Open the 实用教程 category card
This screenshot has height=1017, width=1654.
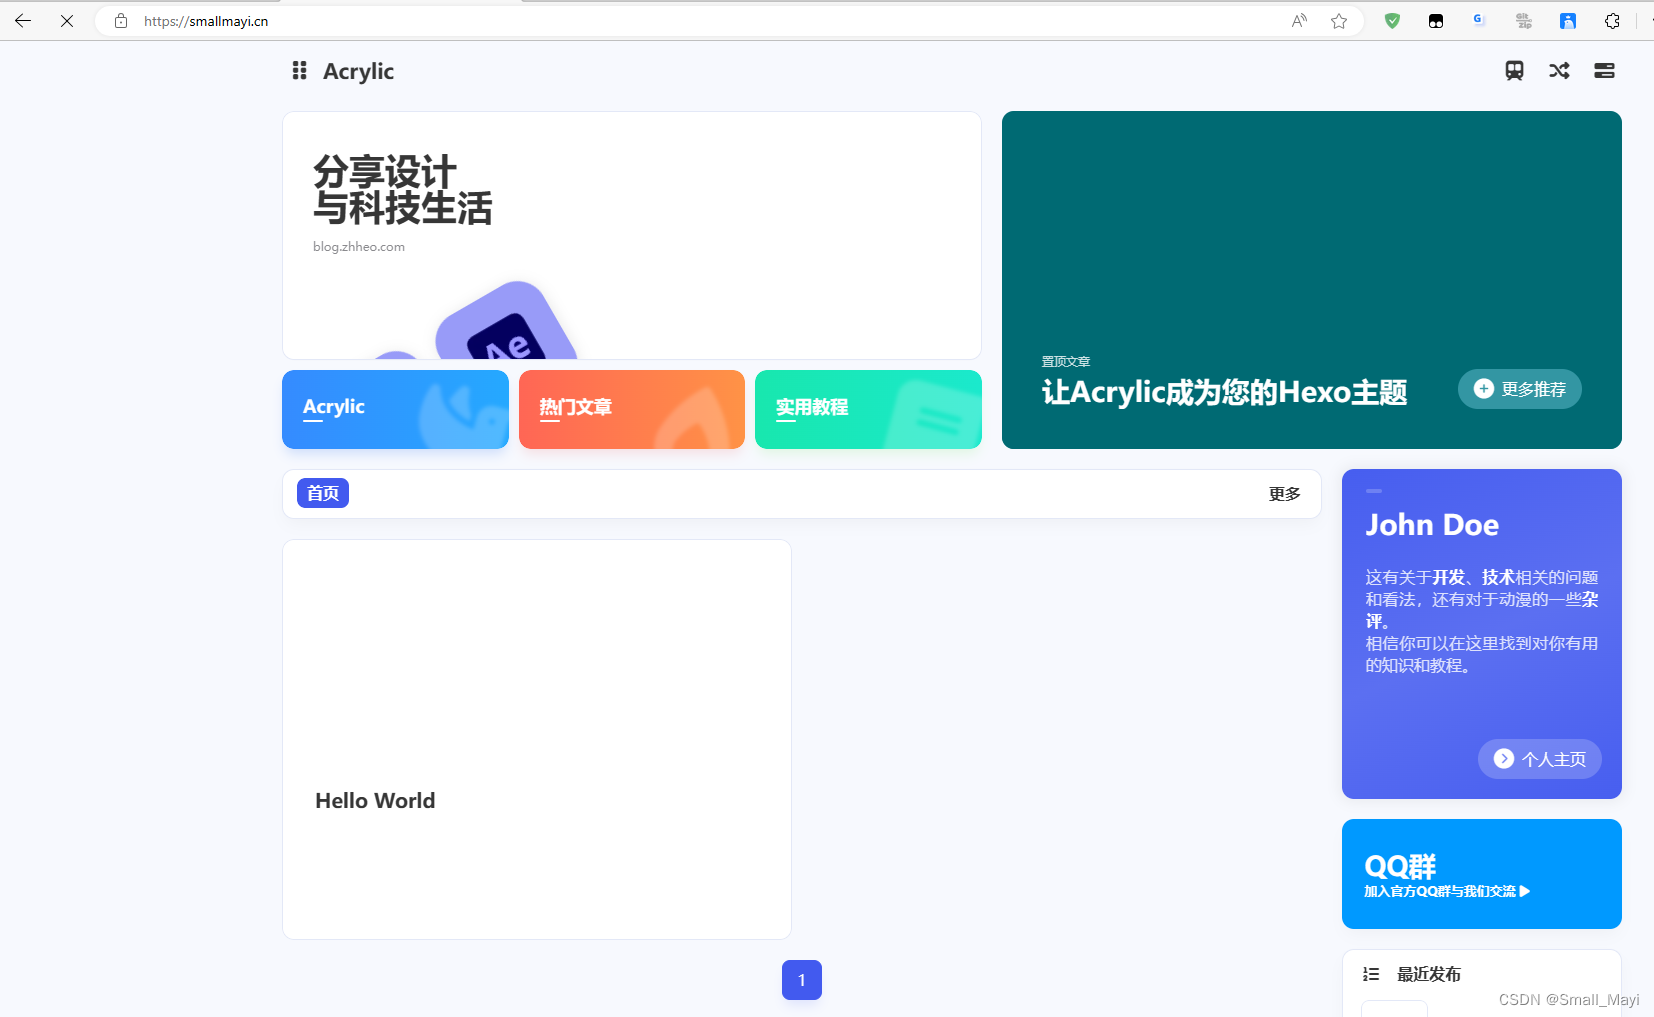click(868, 409)
